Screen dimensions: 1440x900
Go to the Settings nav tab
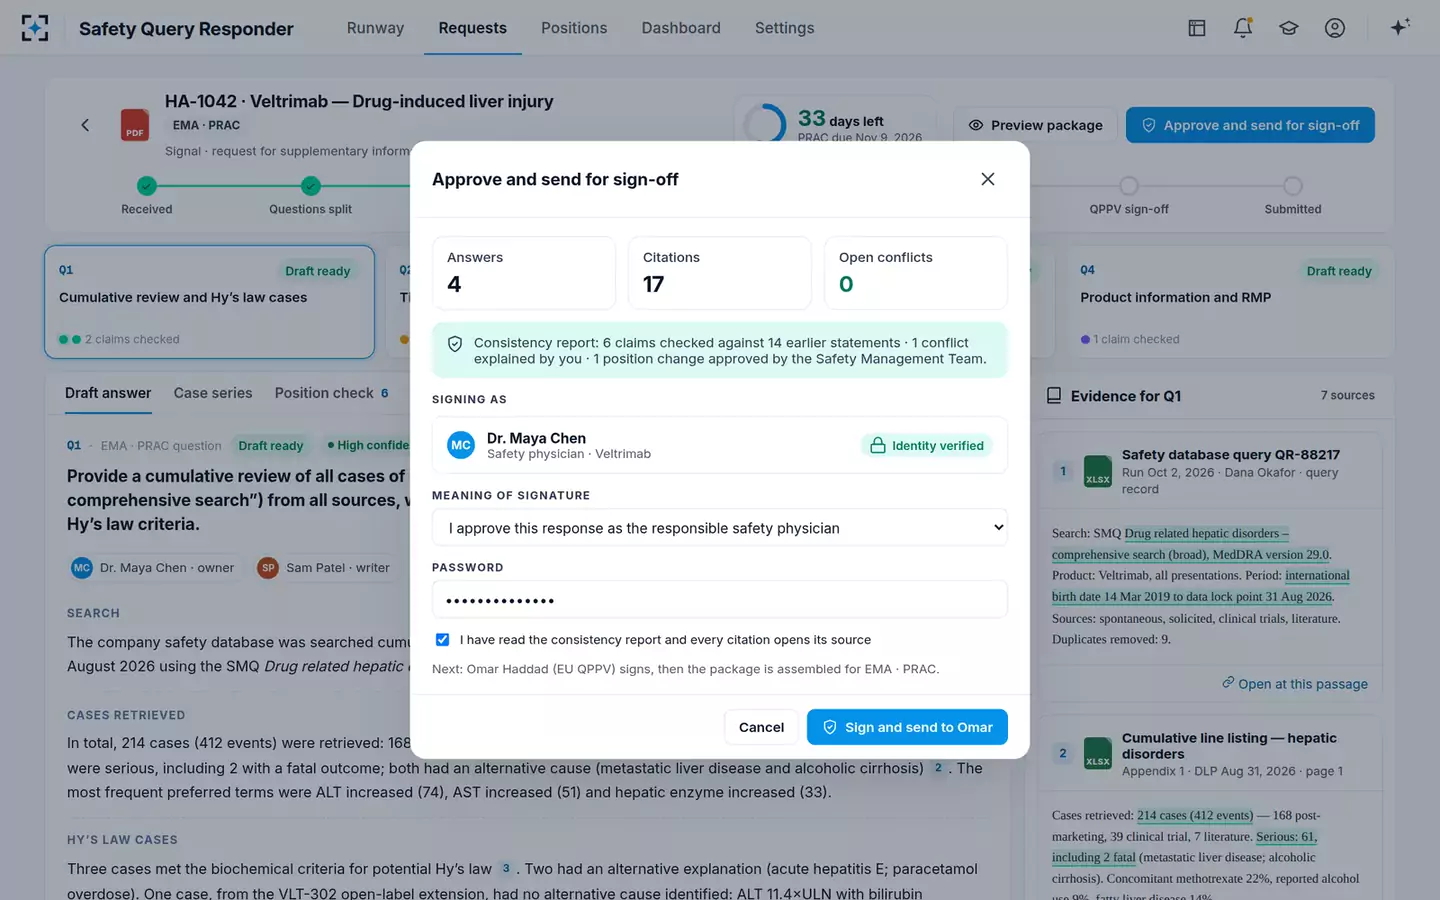tap(784, 28)
